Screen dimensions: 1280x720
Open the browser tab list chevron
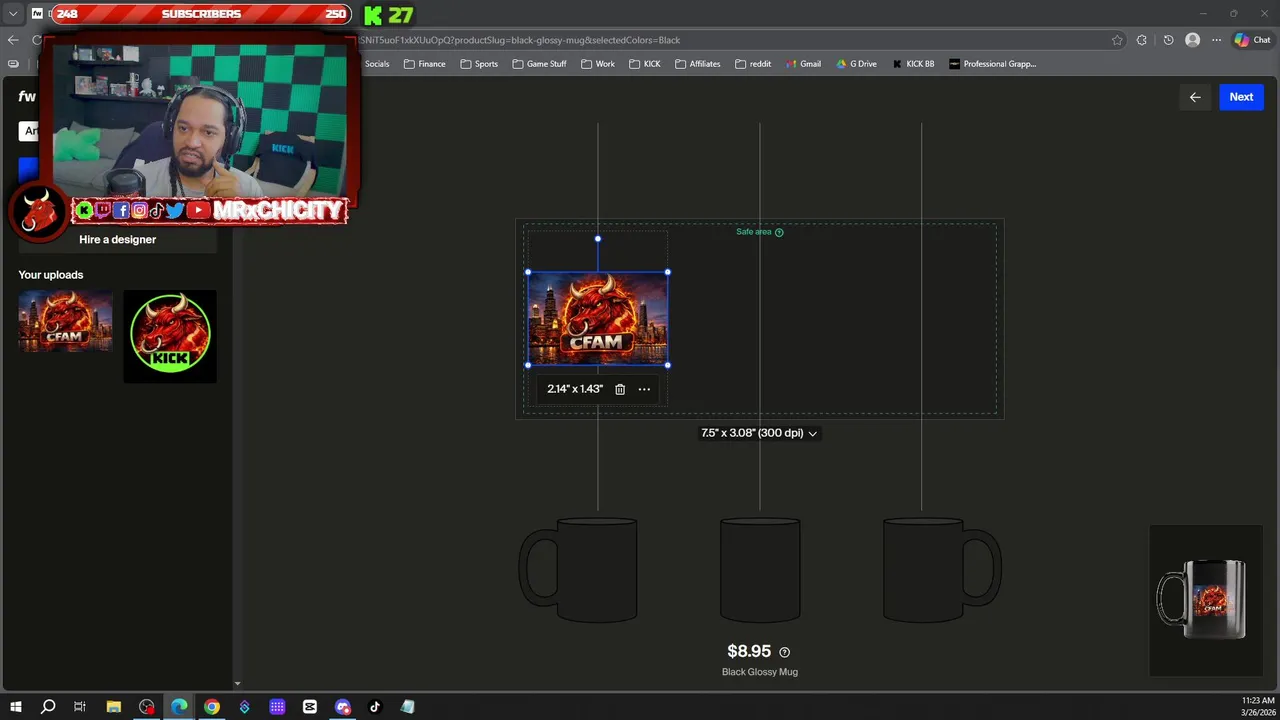pyautogui.click(x=13, y=14)
